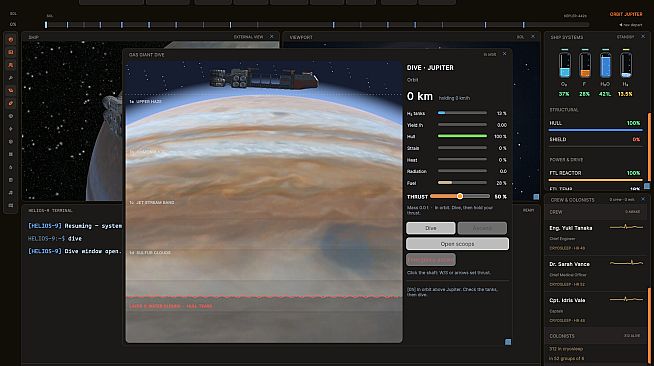Click the COLONISTS section header

click(x=596, y=336)
